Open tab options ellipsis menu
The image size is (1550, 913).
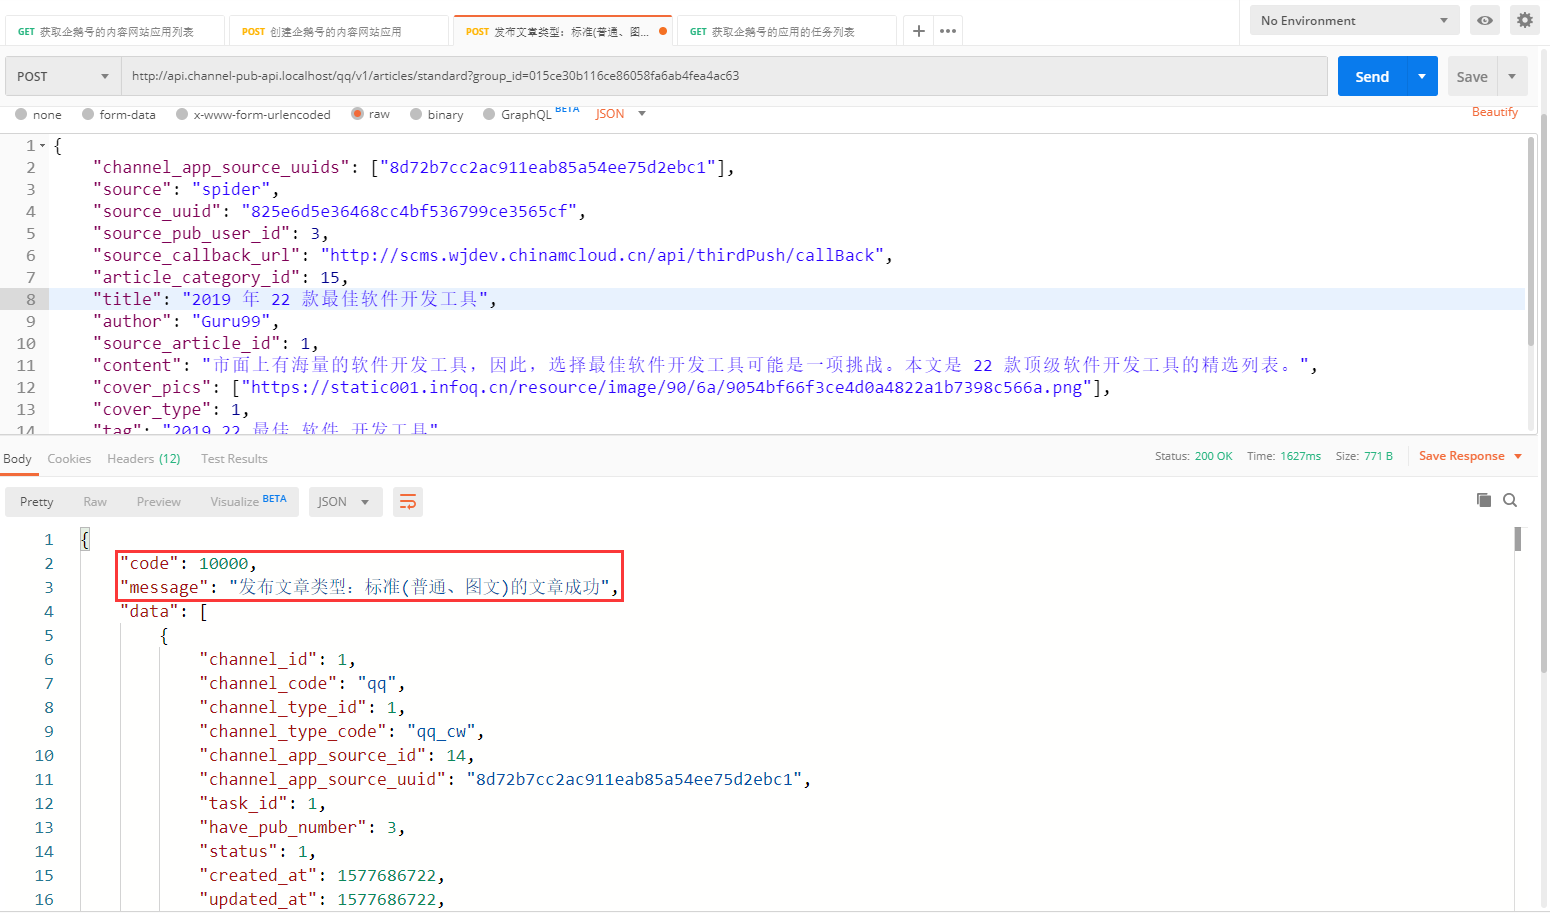948,31
